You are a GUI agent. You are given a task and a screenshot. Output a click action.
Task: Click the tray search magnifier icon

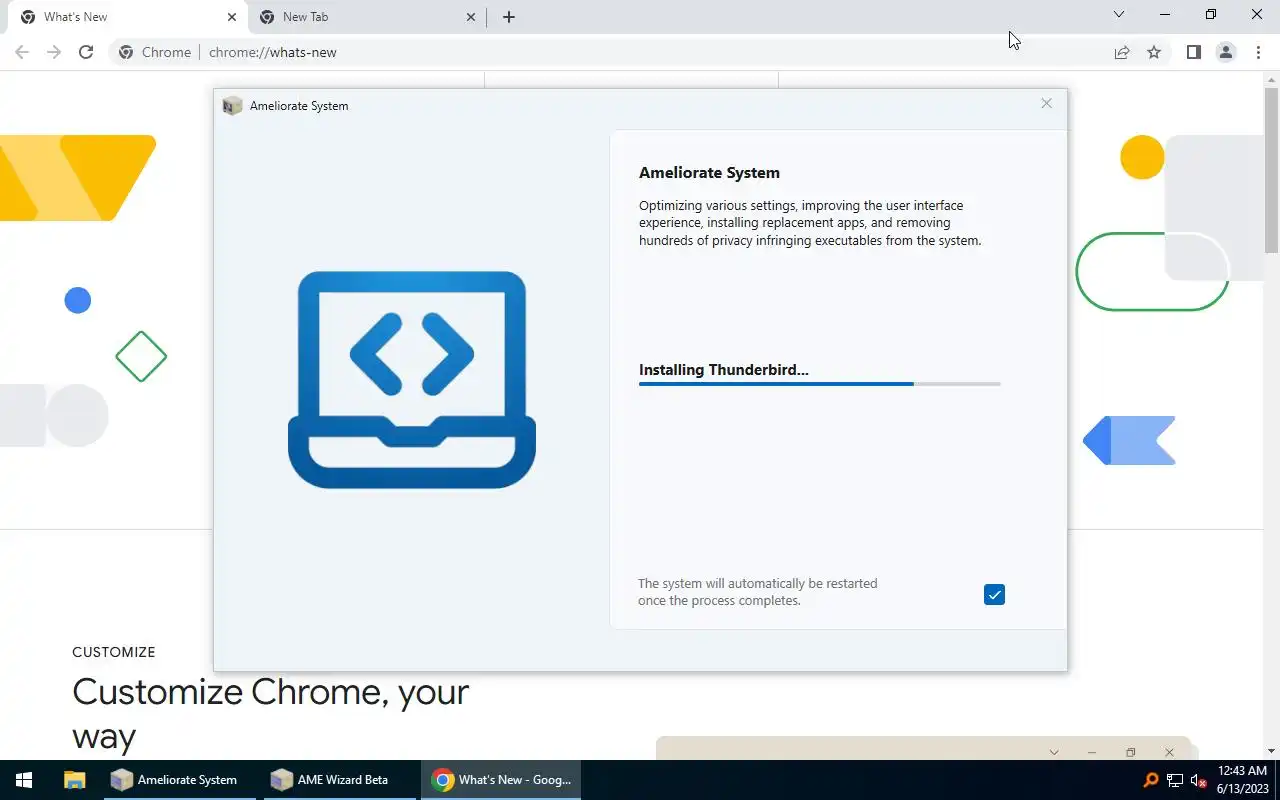[x=1150, y=780]
